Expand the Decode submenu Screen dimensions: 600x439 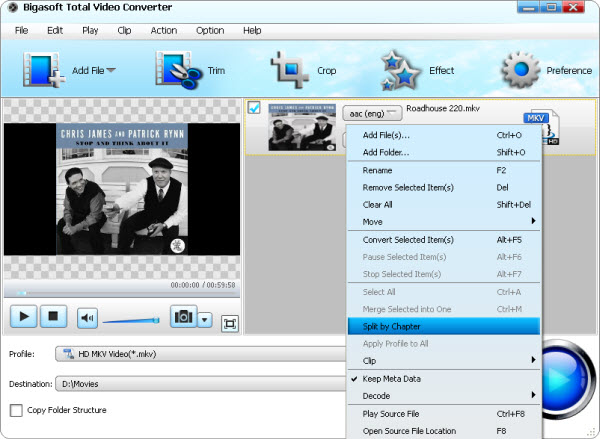(443, 396)
